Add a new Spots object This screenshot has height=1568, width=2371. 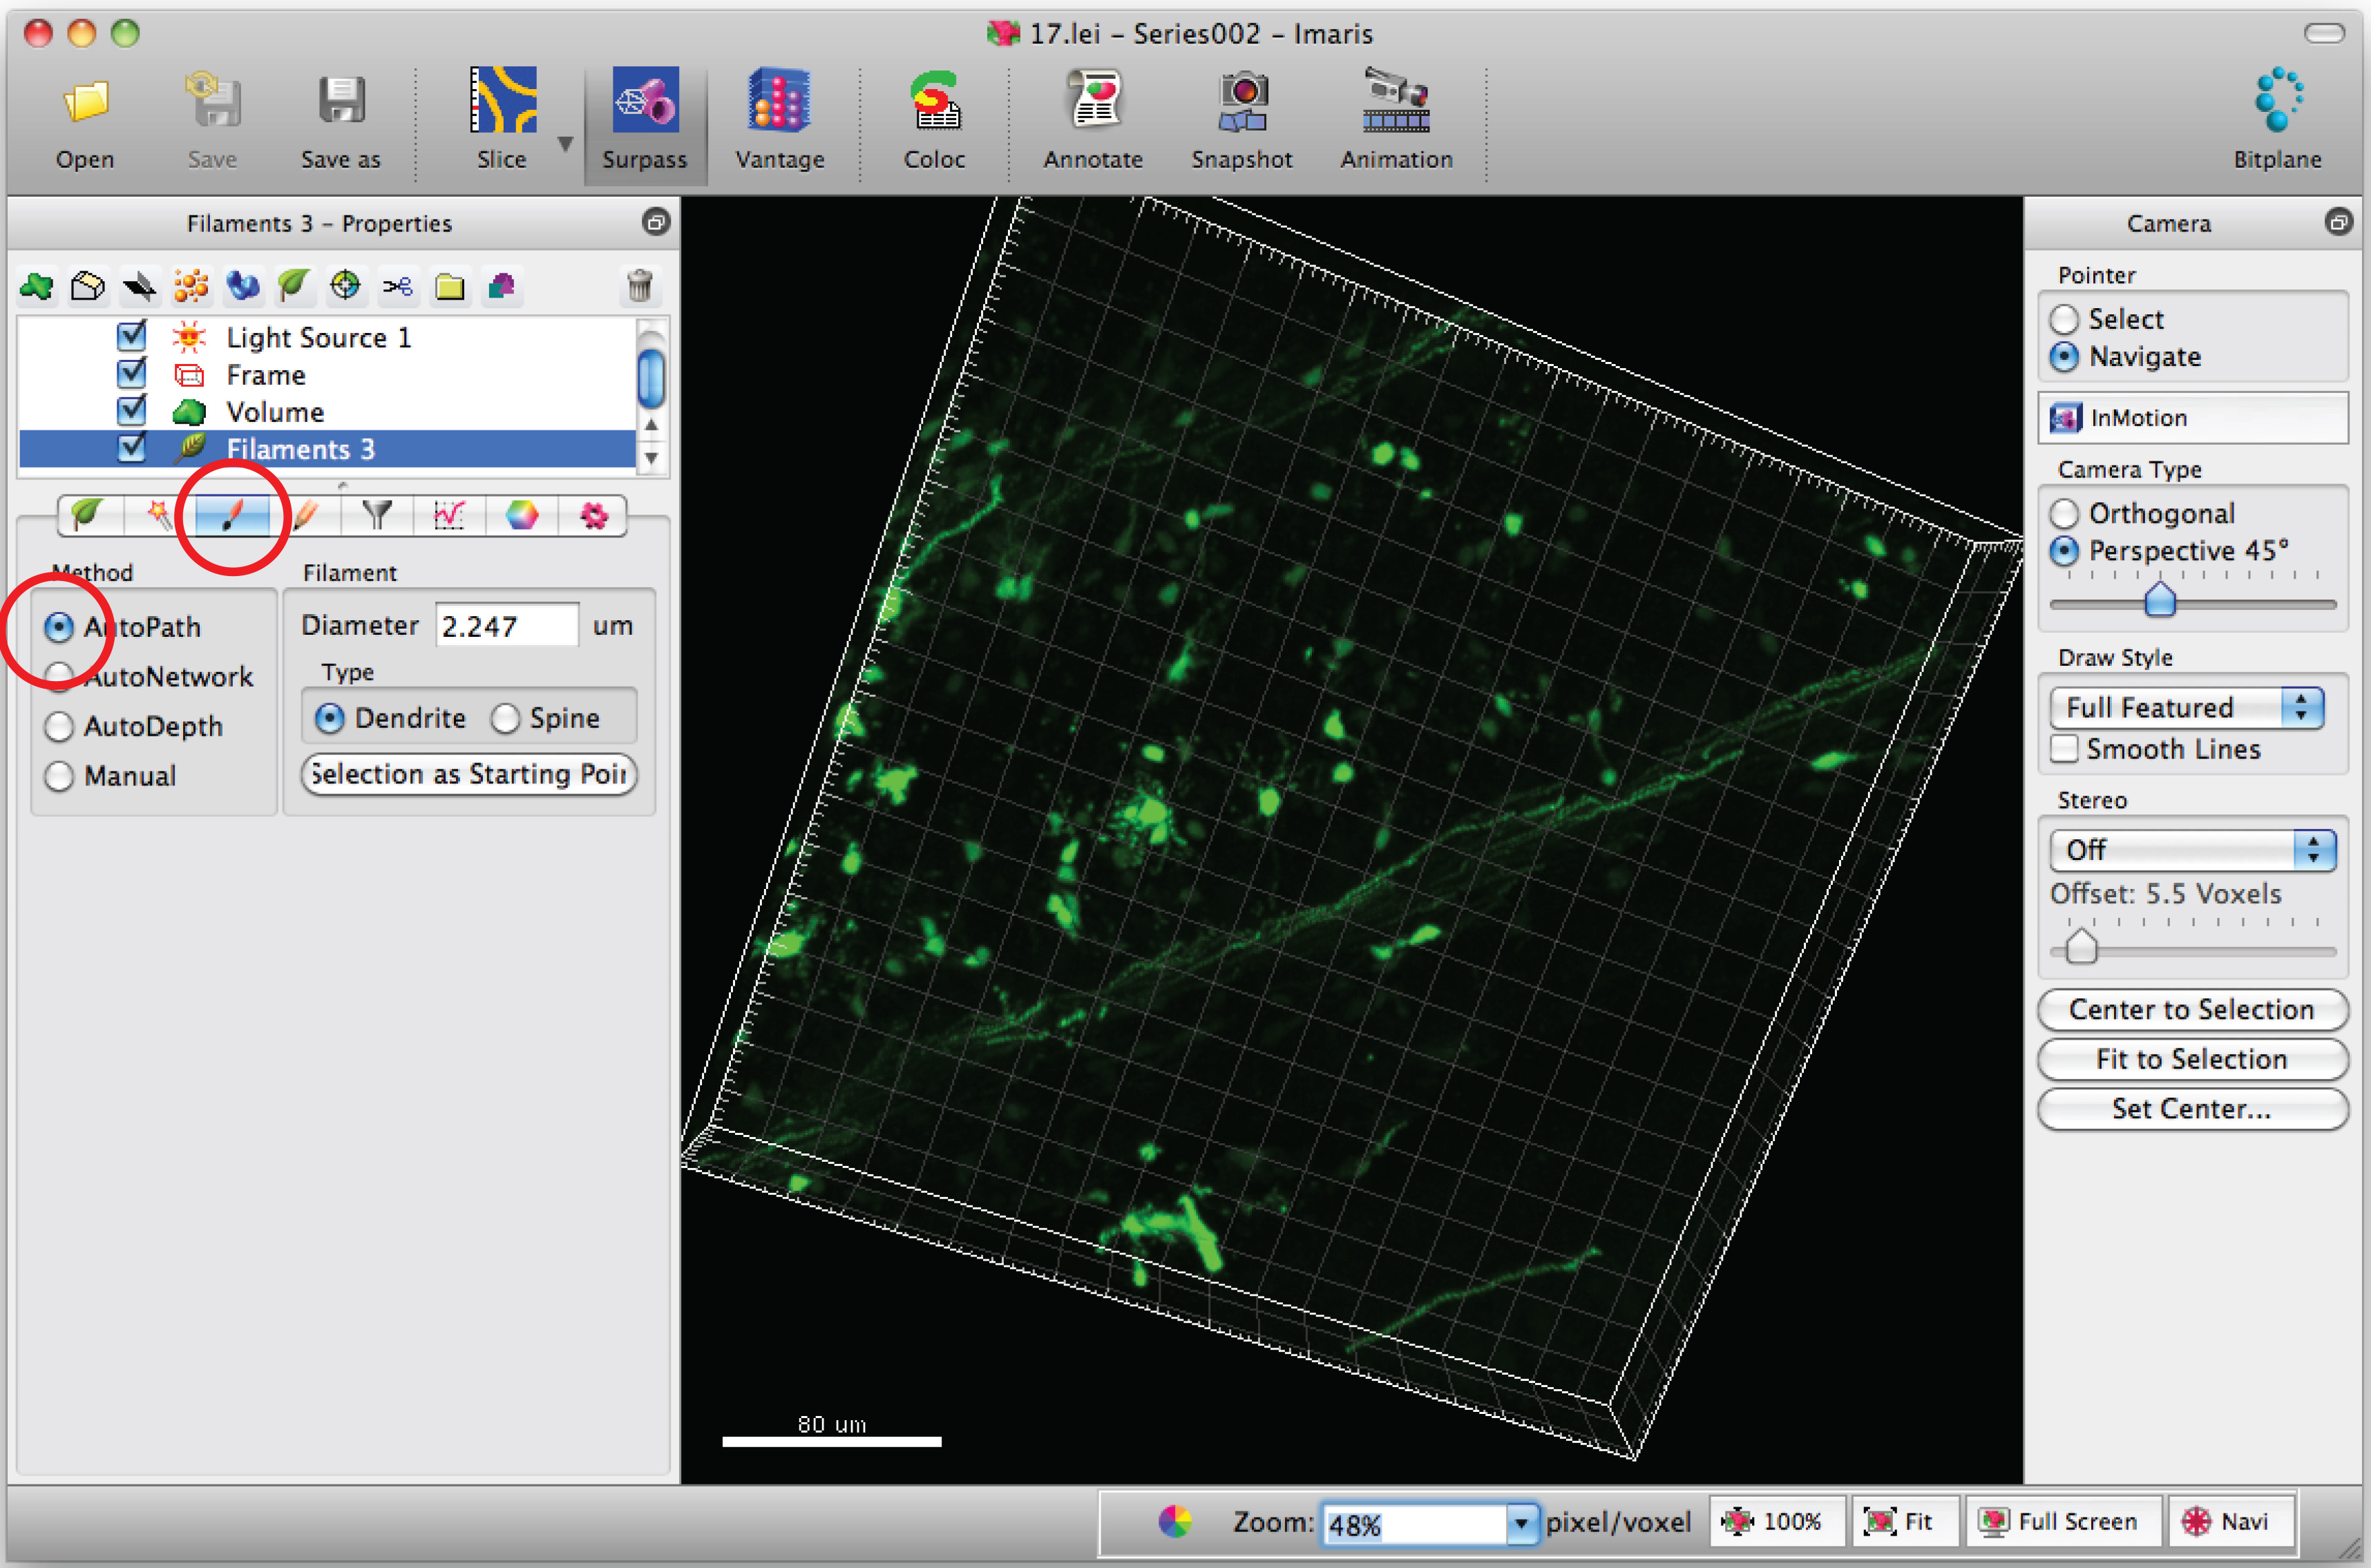click(x=191, y=287)
